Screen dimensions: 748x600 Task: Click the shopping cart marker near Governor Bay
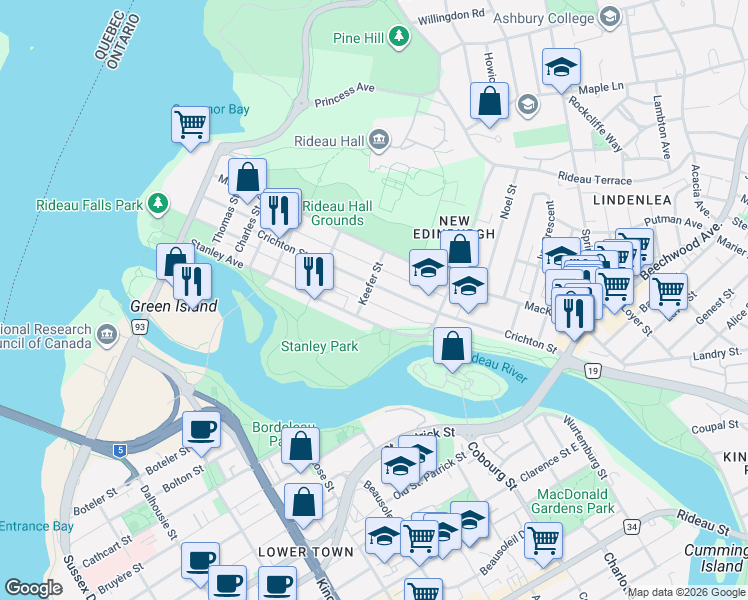click(190, 126)
